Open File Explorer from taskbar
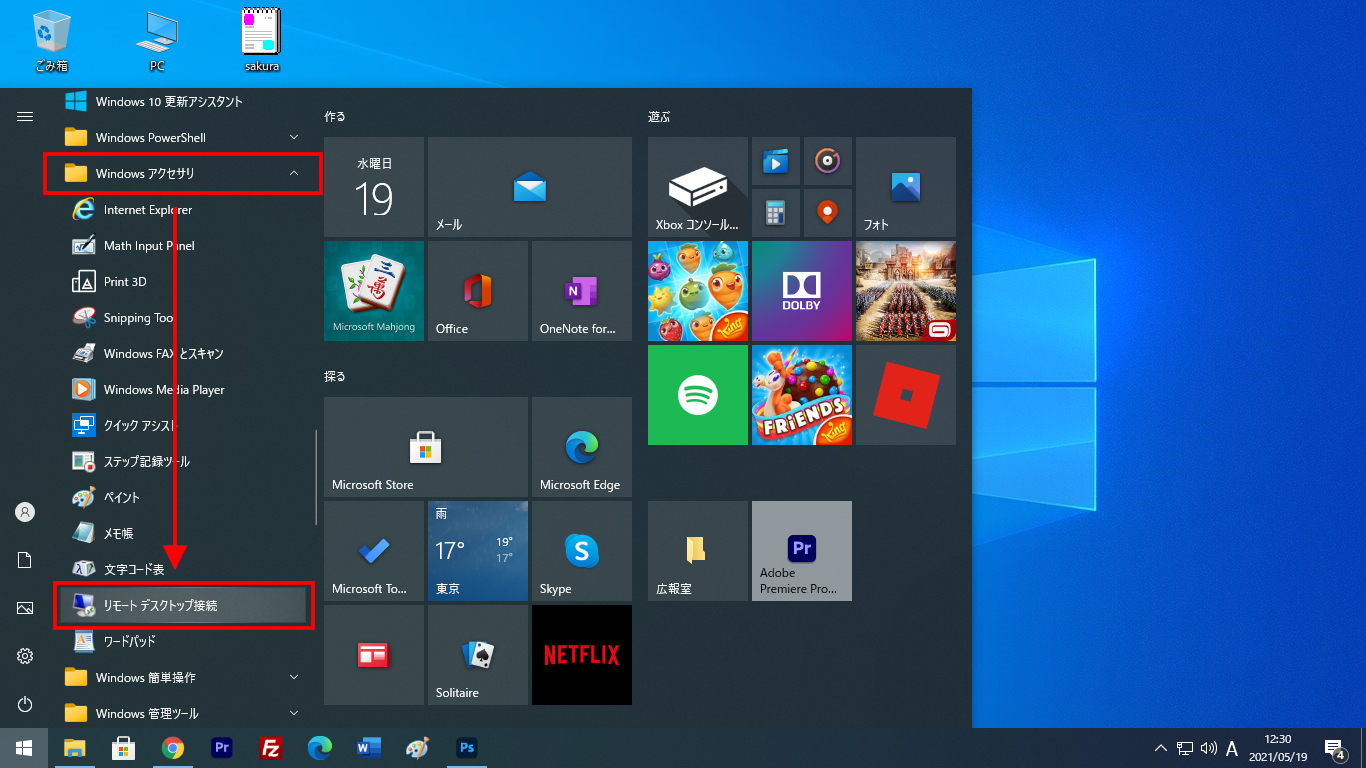Viewport: 1366px width, 768px height. (x=75, y=748)
